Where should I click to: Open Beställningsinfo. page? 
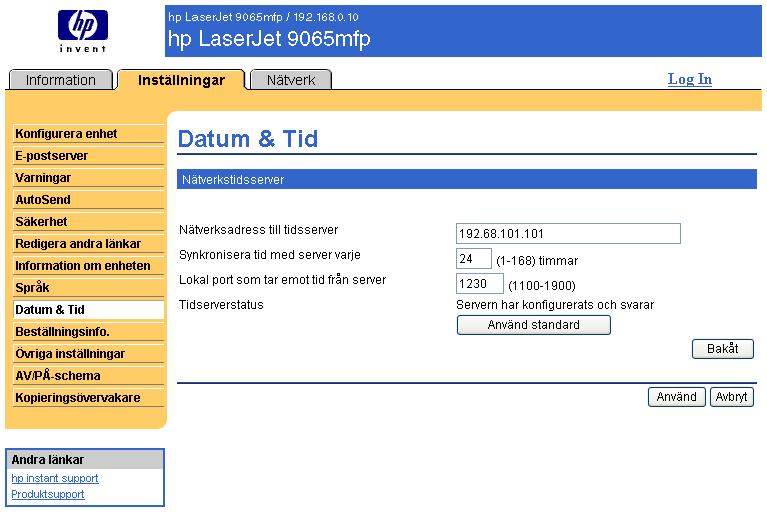click(89, 332)
